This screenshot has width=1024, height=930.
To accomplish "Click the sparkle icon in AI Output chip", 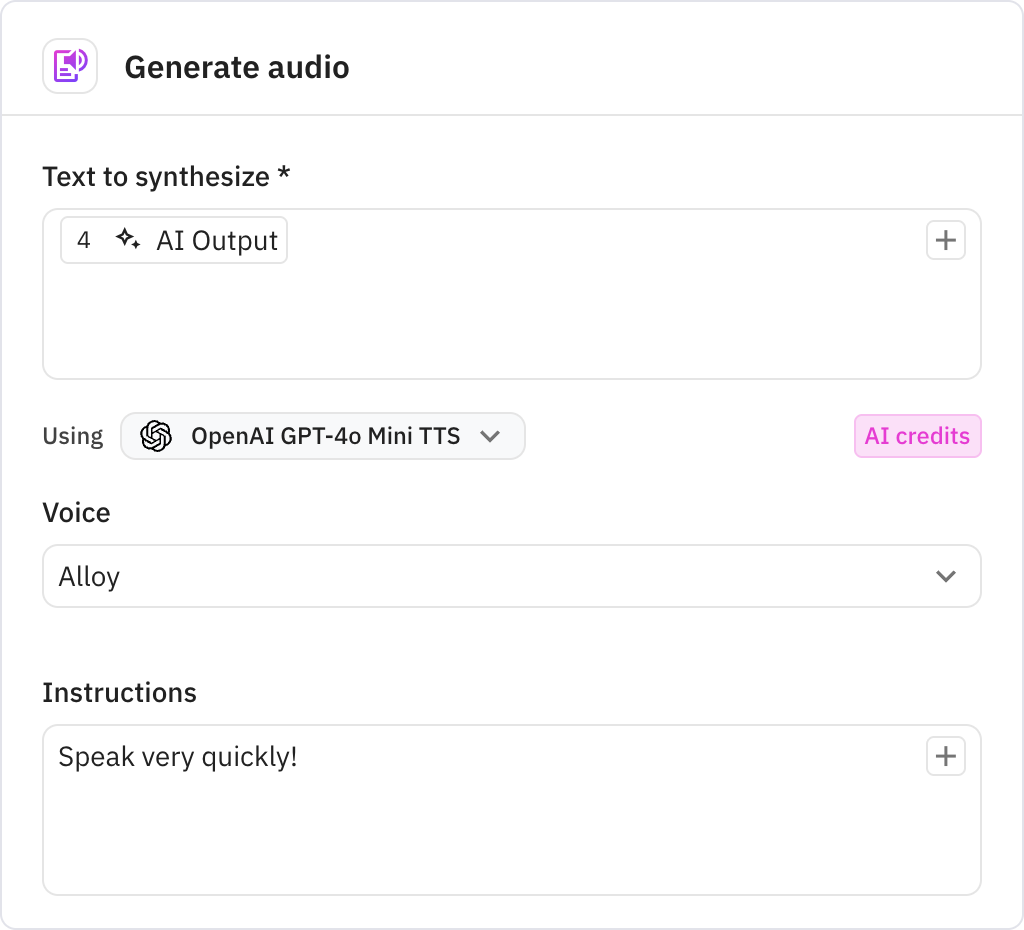I will tap(127, 240).
